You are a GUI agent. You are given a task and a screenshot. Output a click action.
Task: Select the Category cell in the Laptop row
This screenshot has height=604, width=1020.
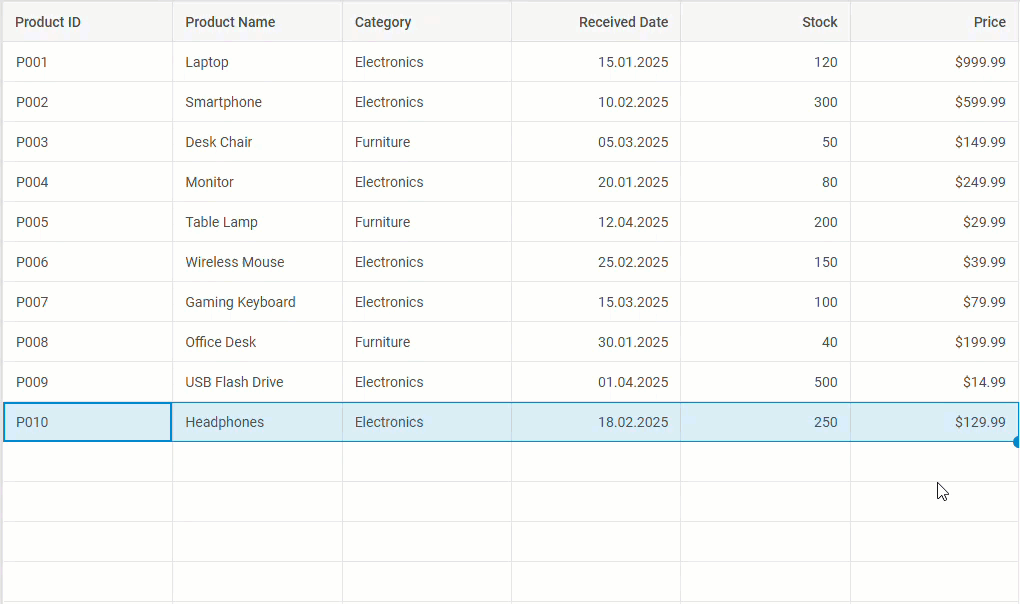[x=427, y=62]
